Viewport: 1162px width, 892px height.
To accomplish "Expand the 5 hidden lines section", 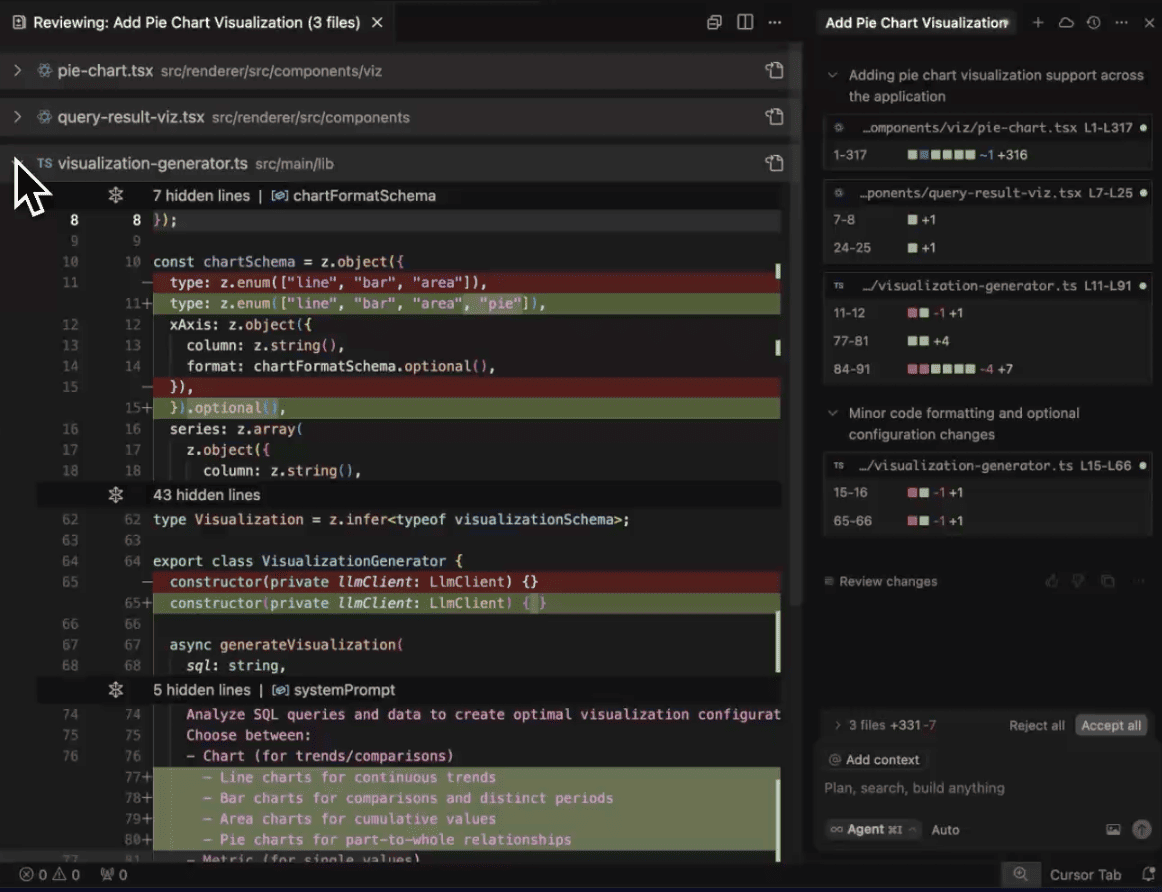I will tap(116, 690).
